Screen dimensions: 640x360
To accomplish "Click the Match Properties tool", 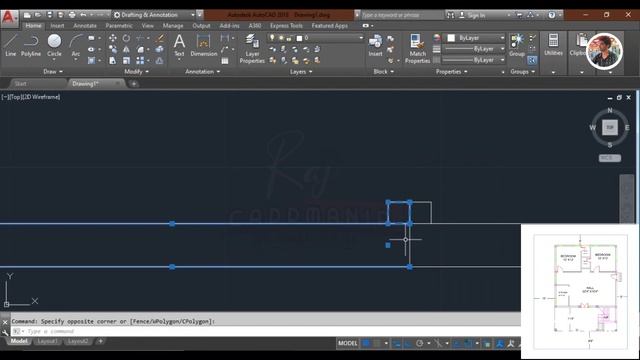I will tap(417, 49).
